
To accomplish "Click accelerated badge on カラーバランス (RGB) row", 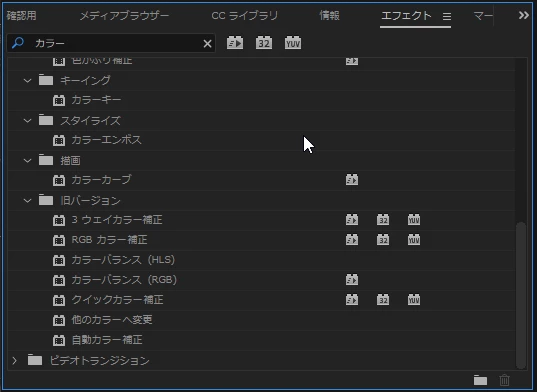I will pos(352,280).
